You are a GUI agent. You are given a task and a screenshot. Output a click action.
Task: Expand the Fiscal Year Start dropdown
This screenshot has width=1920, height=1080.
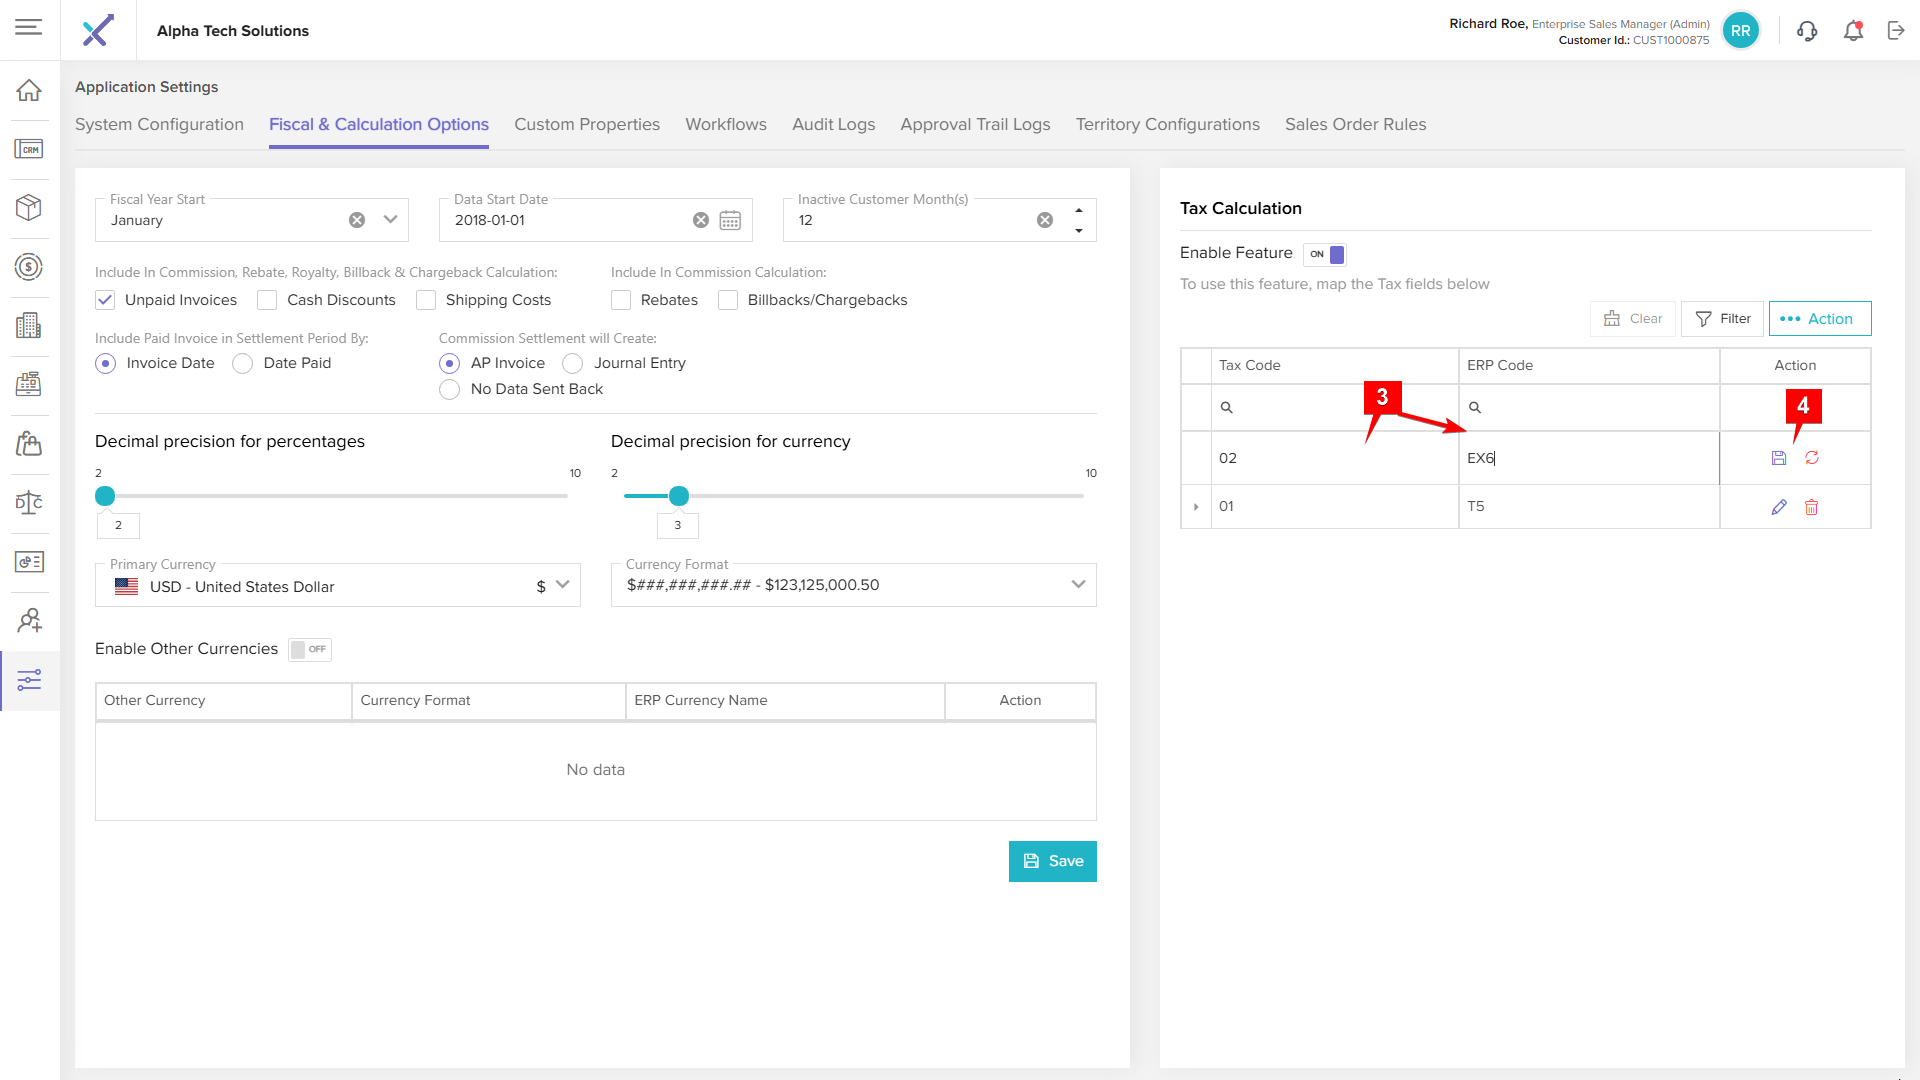[390, 220]
